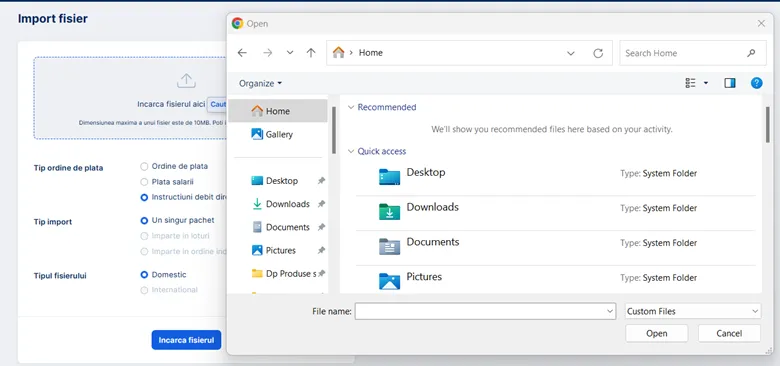Viewport: 780px width, 366px height.
Task: Select Gallery in the navigation pane
Action: click(x=278, y=134)
